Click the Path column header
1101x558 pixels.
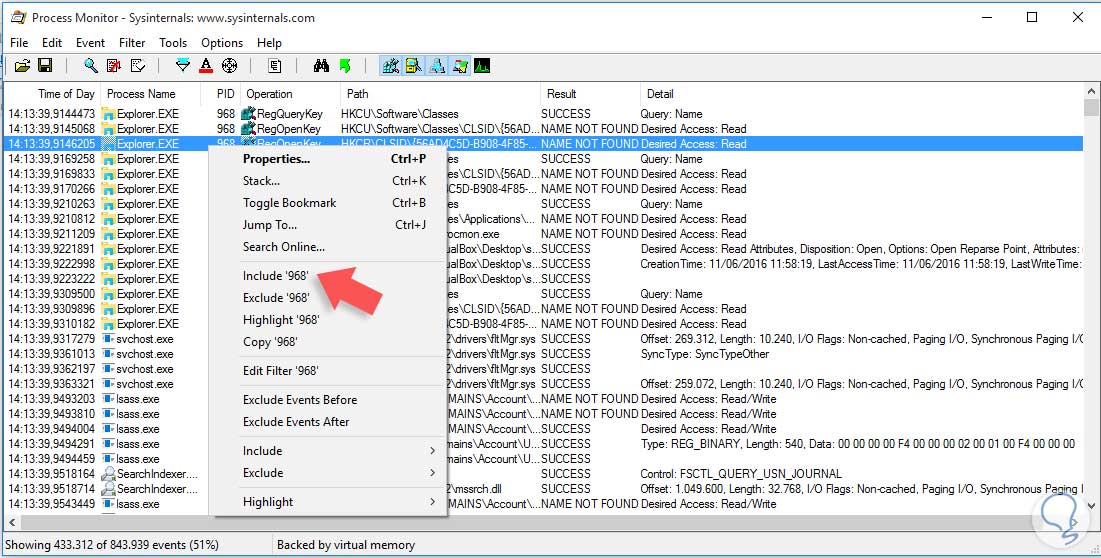(440, 94)
